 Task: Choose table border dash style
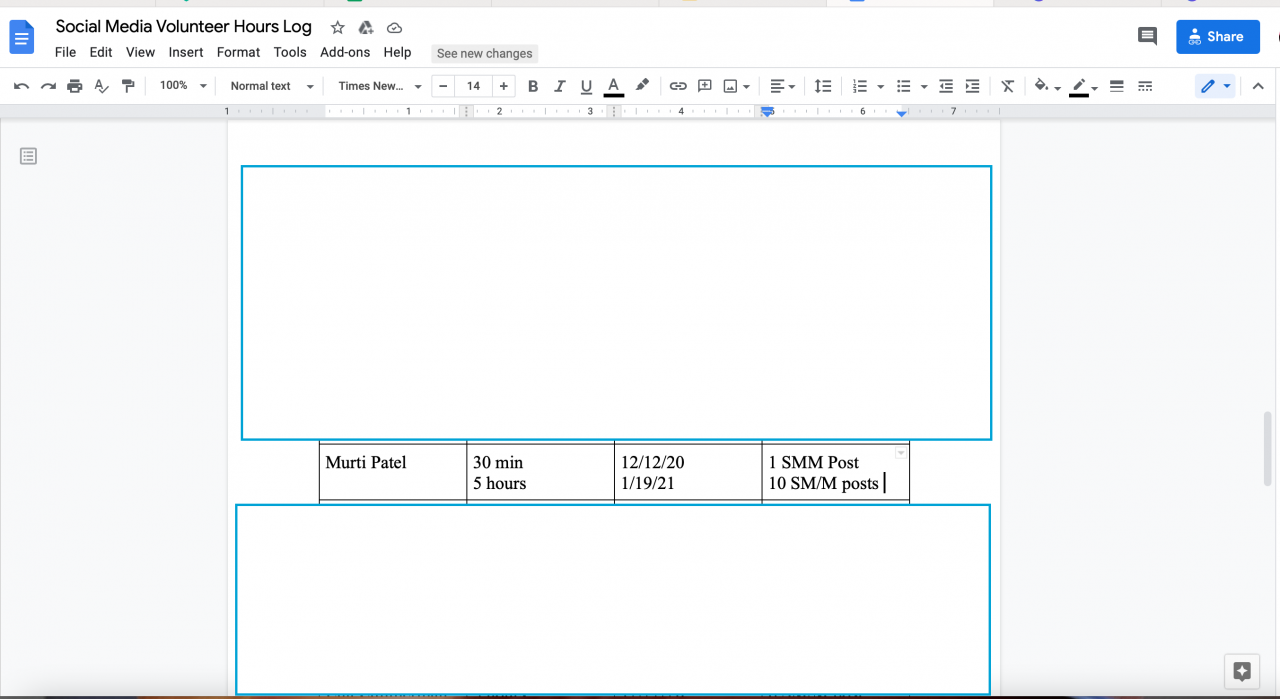pos(1145,86)
